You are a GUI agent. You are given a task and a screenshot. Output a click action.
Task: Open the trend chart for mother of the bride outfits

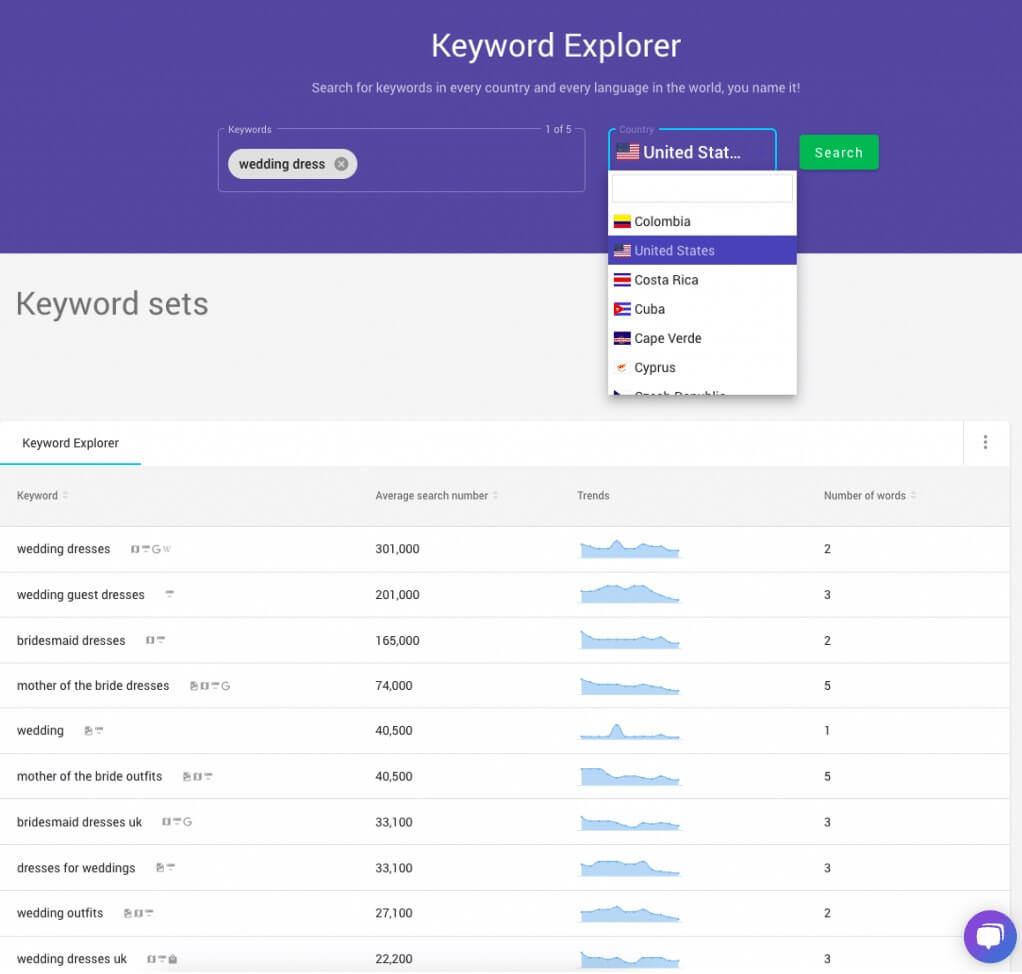pos(630,776)
